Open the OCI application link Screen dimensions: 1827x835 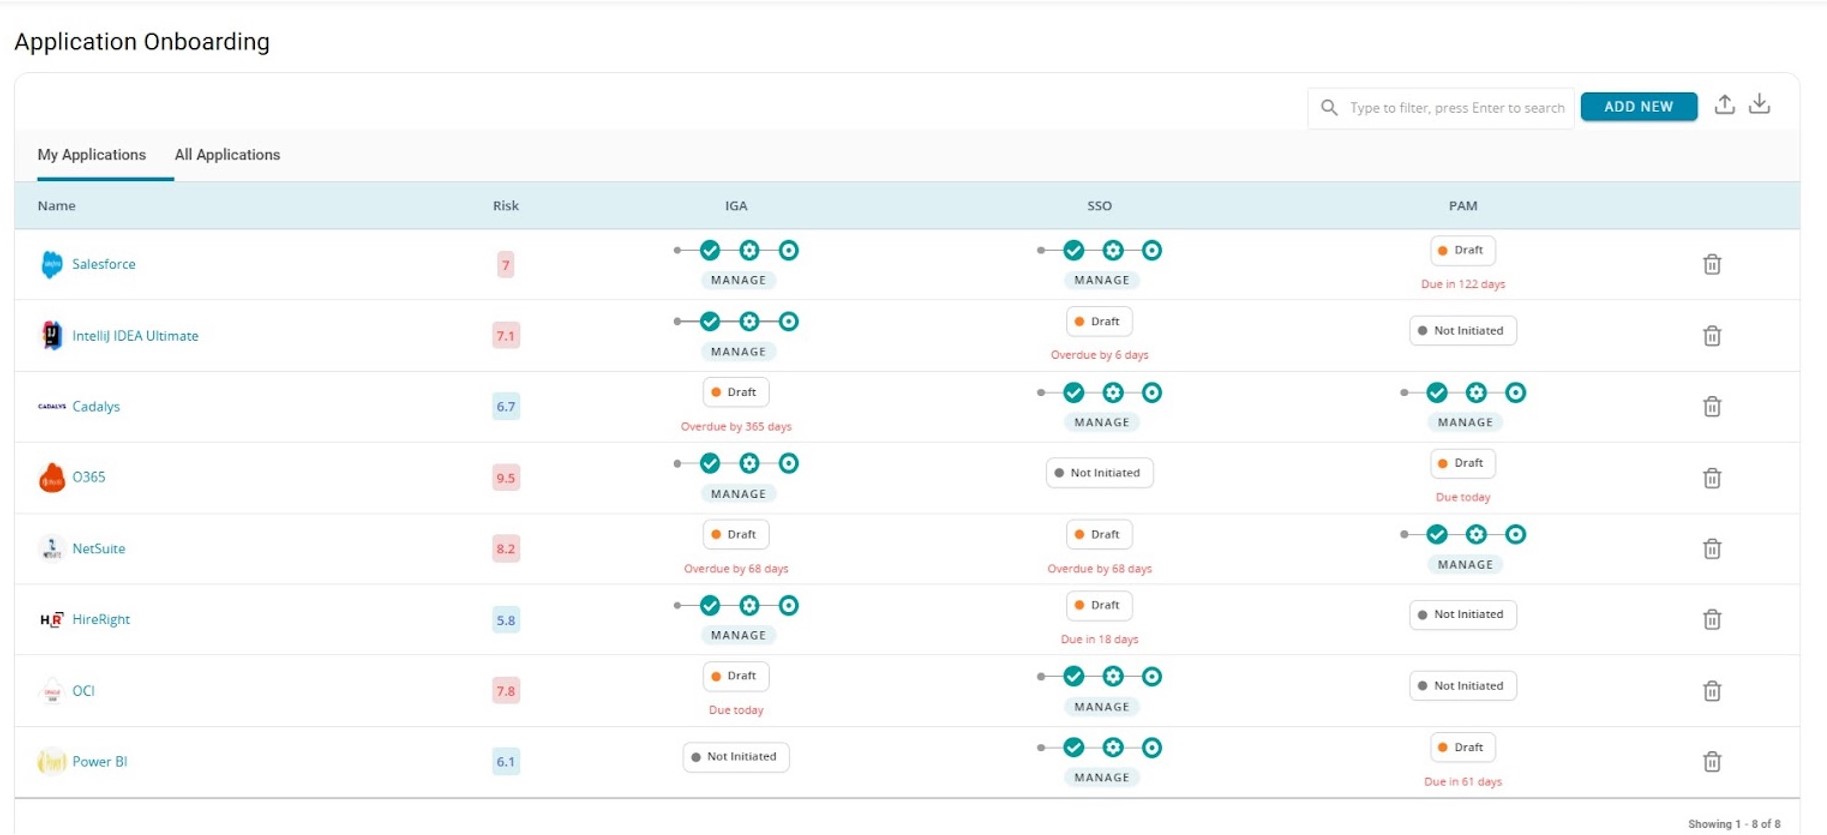[x=83, y=690]
